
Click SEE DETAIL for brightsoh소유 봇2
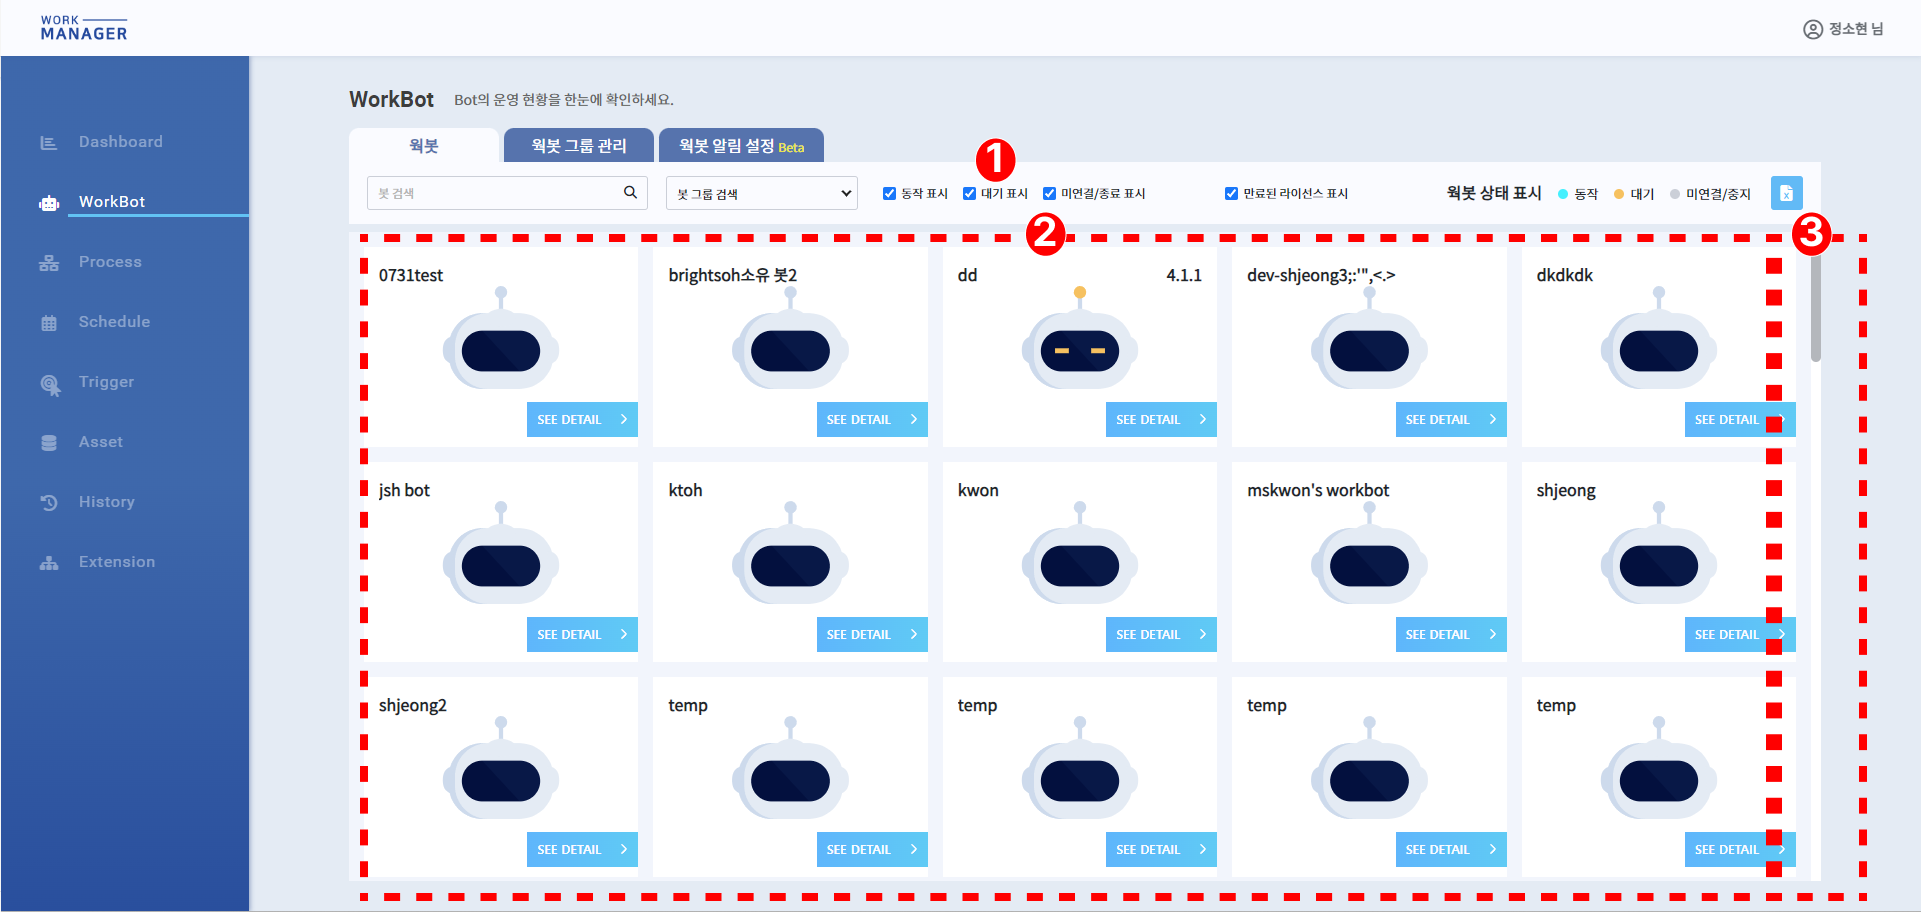pos(872,419)
